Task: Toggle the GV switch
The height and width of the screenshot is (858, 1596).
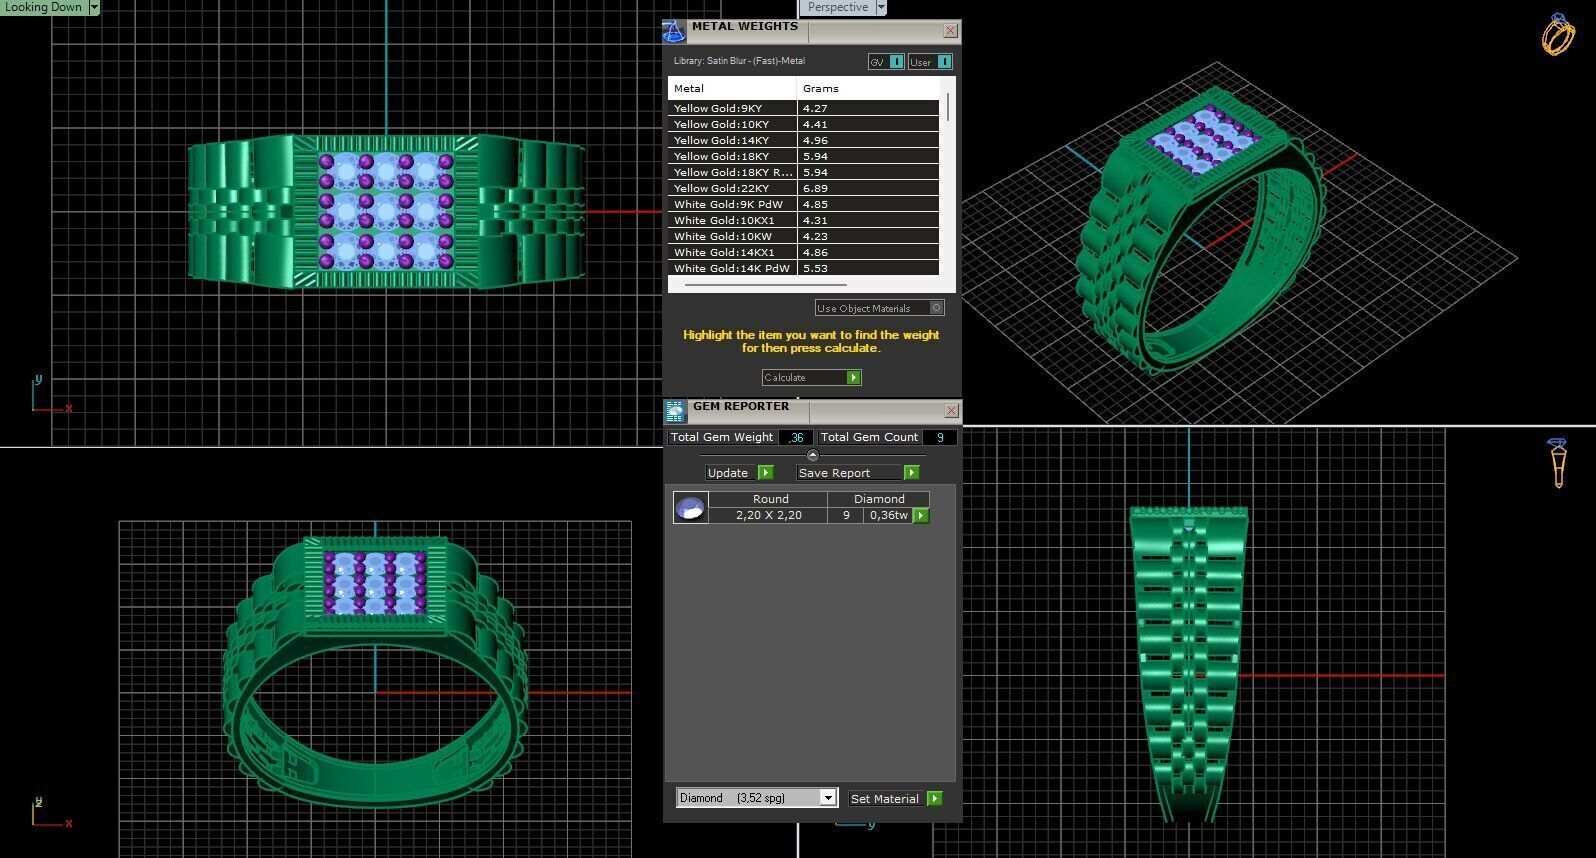Action: click(896, 62)
